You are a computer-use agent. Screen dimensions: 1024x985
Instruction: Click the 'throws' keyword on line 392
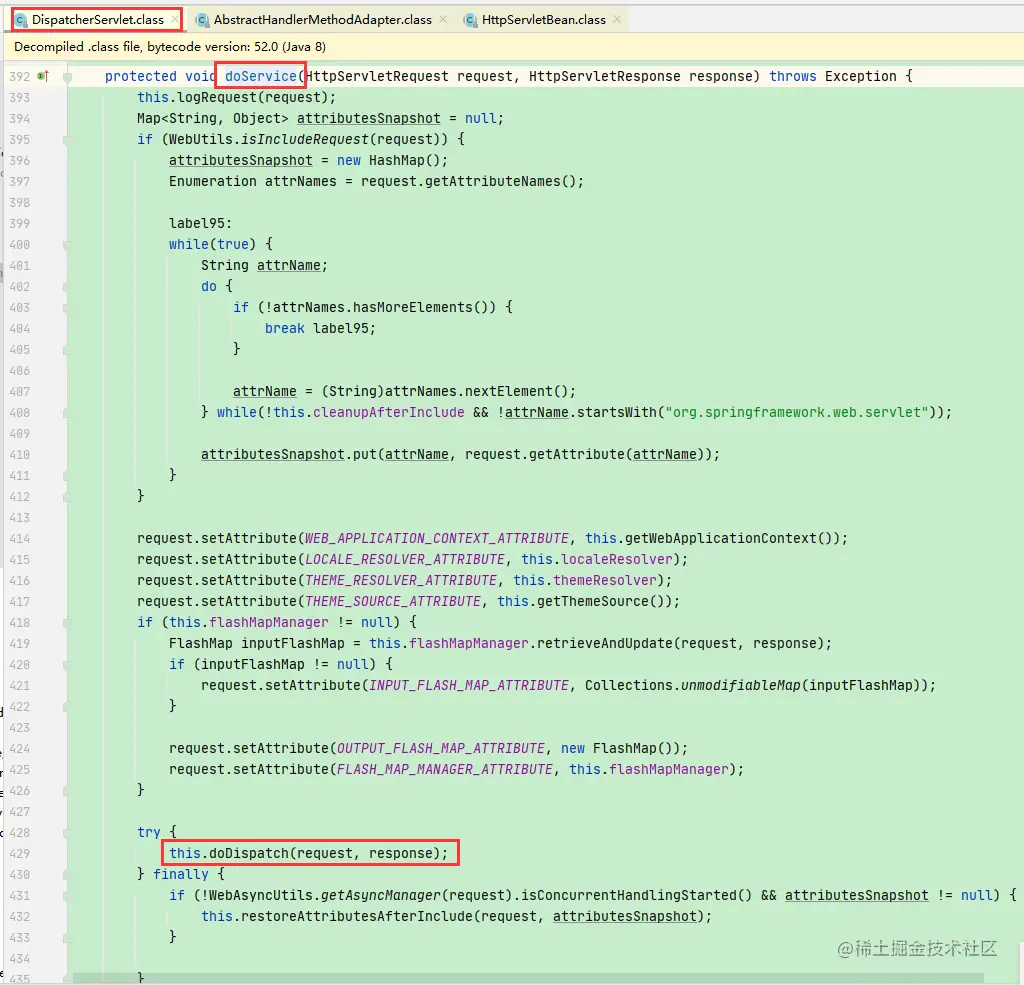792,76
